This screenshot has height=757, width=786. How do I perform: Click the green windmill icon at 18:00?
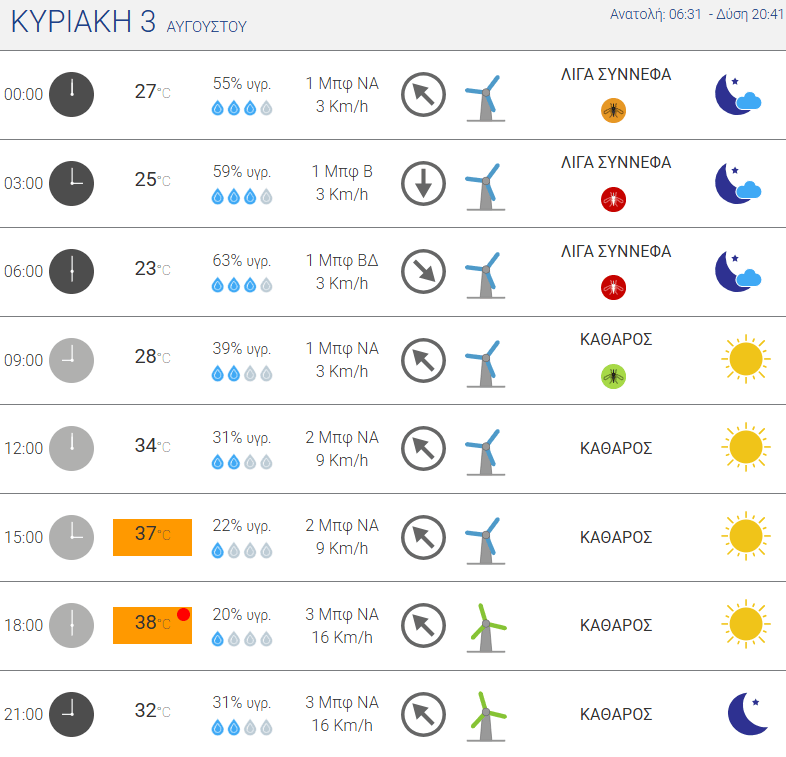click(x=486, y=627)
